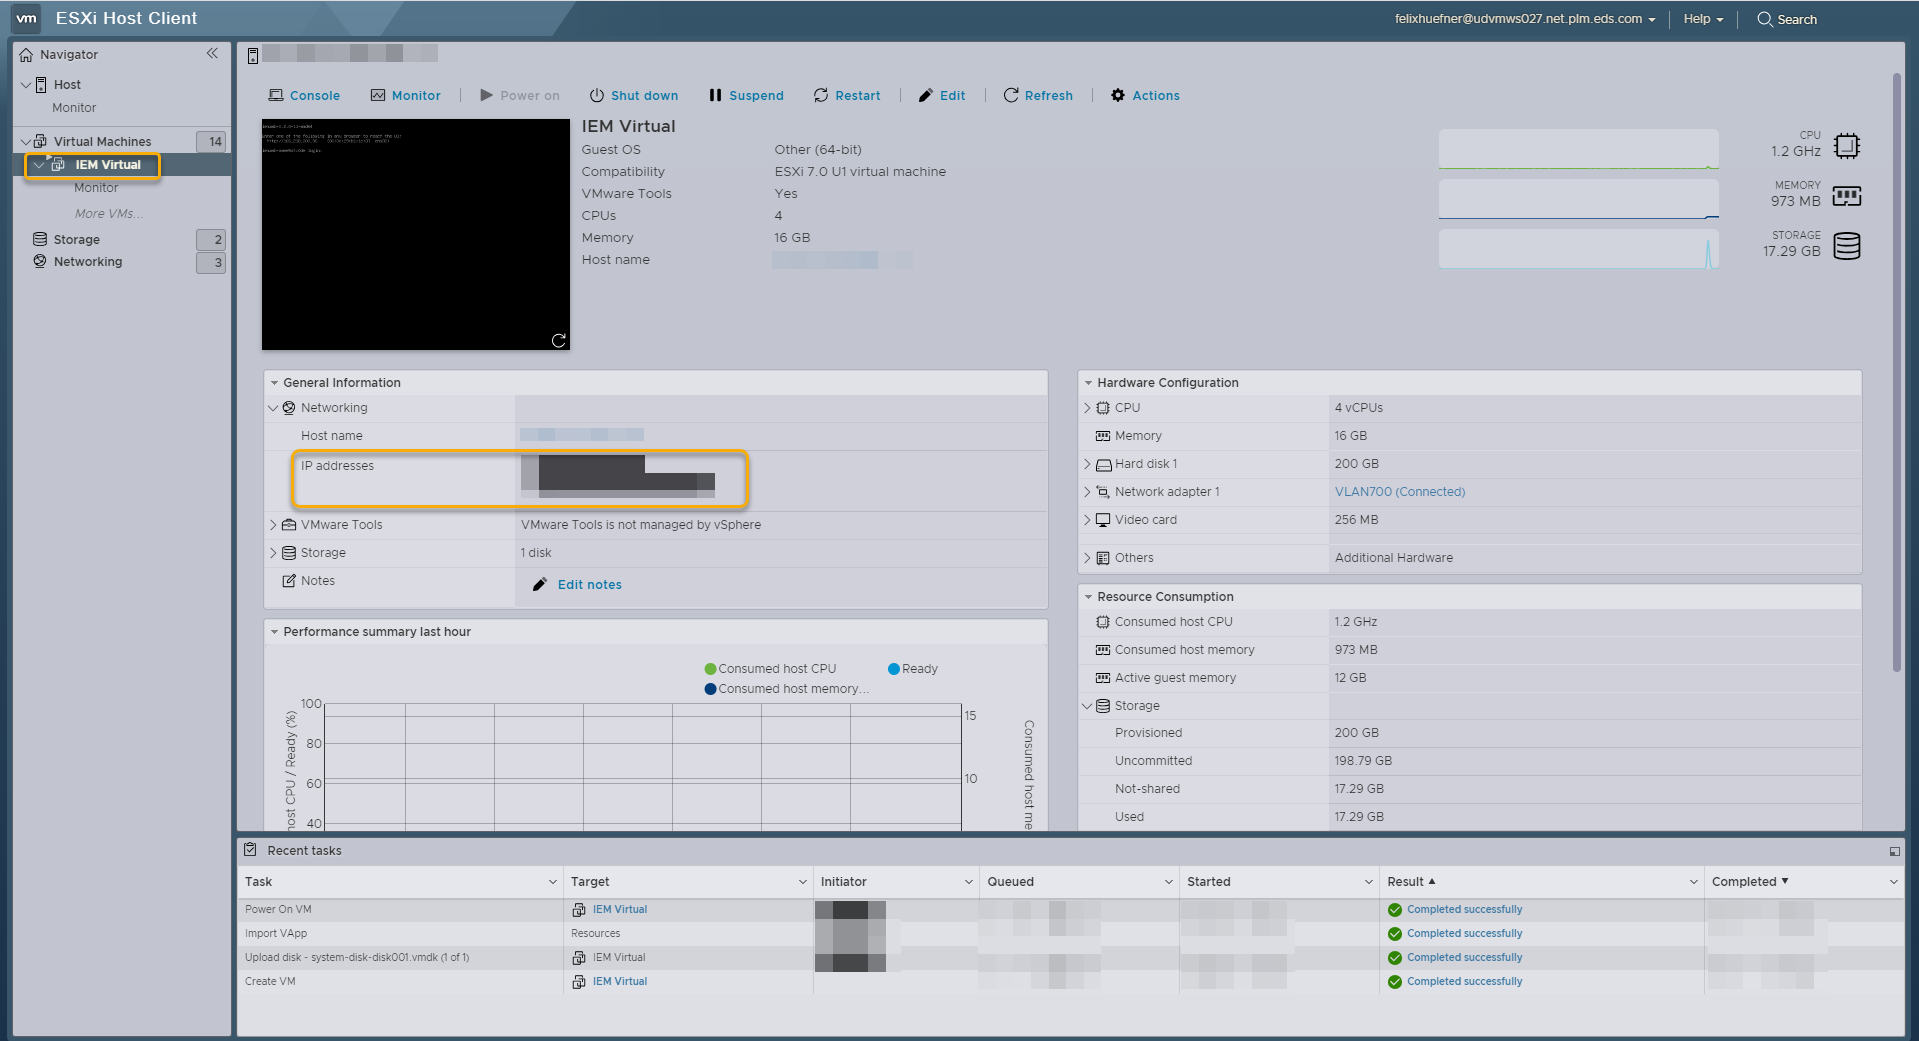The height and width of the screenshot is (1041, 1919).
Task: Suspend the virtual machine
Action: click(x=746, y=95)
